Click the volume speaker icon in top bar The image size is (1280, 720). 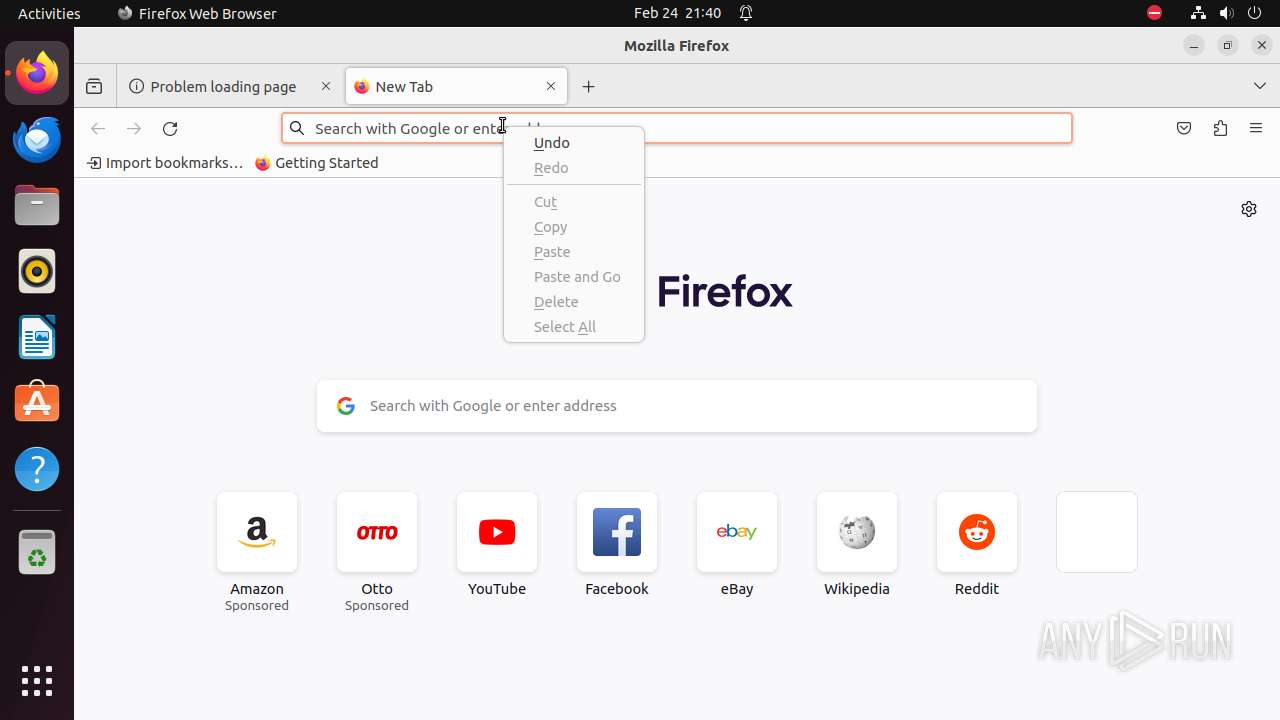pyautogui.click(x=1227, y=13)
